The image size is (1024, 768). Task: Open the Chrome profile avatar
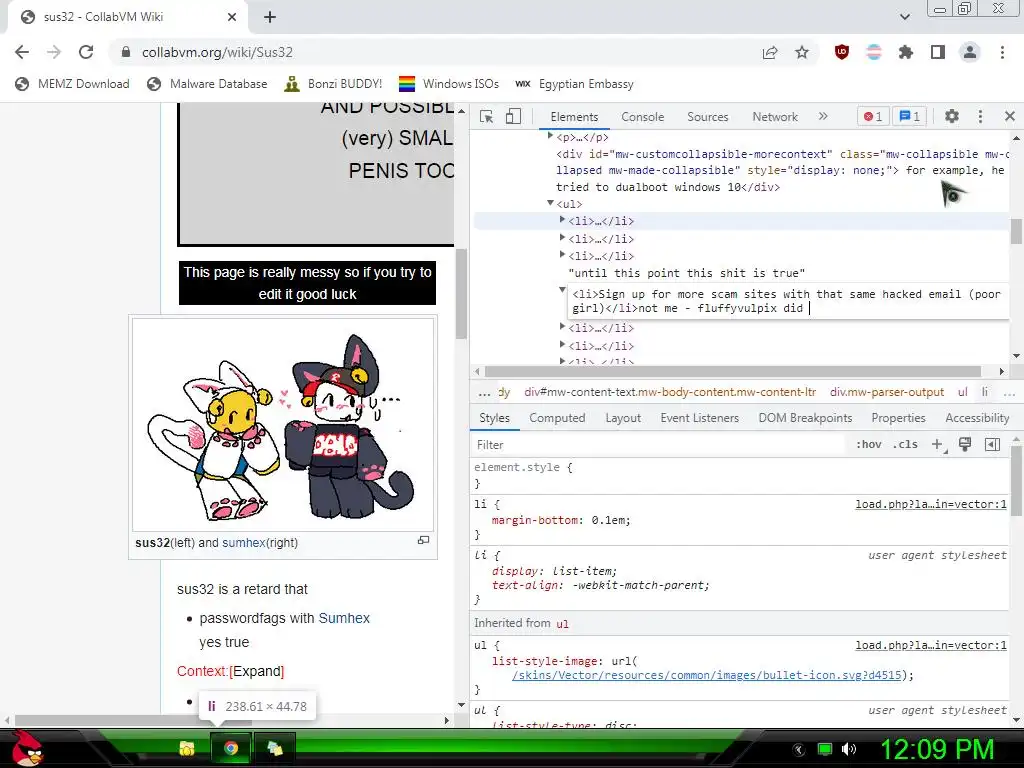pyautogui.click(x=970, y=52)
